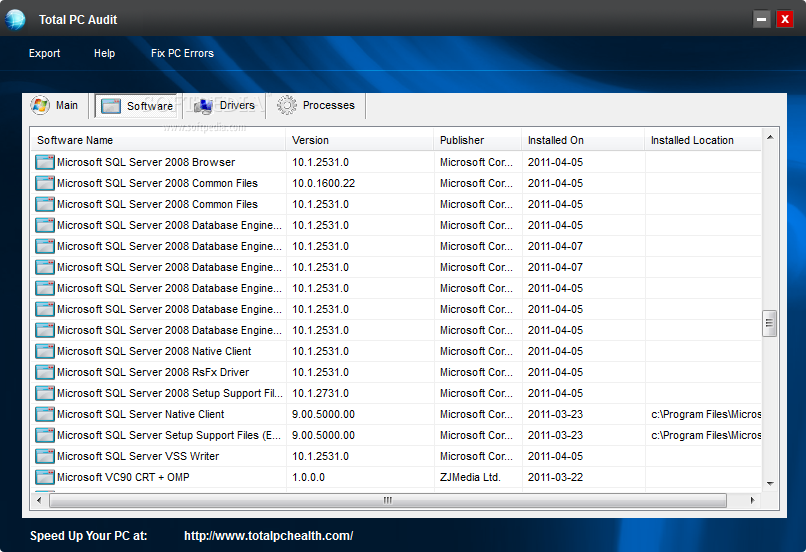The image size is (806, 552).
Task: Sort by Installed On column header
Action: [583, 140]
